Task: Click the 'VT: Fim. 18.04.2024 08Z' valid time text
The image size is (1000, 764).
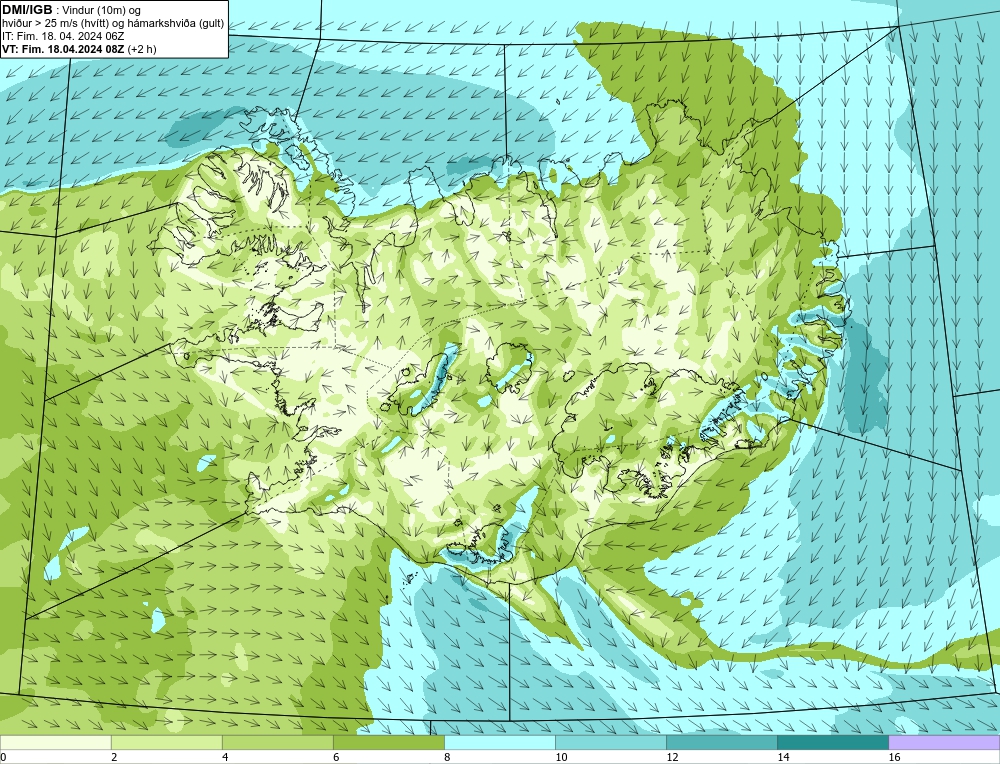Action: click(64, 48)
